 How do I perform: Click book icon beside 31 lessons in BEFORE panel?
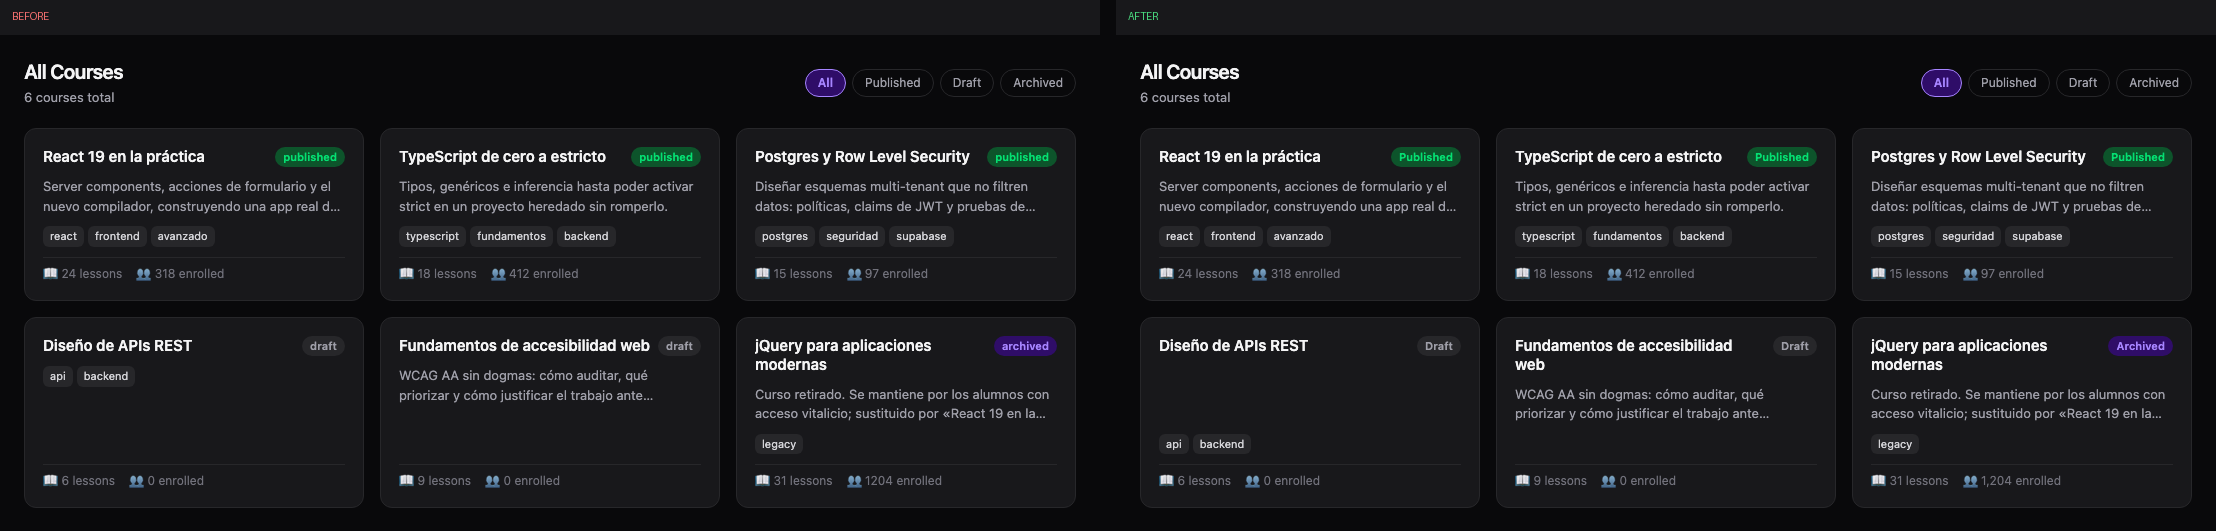[x=762, y=481]
